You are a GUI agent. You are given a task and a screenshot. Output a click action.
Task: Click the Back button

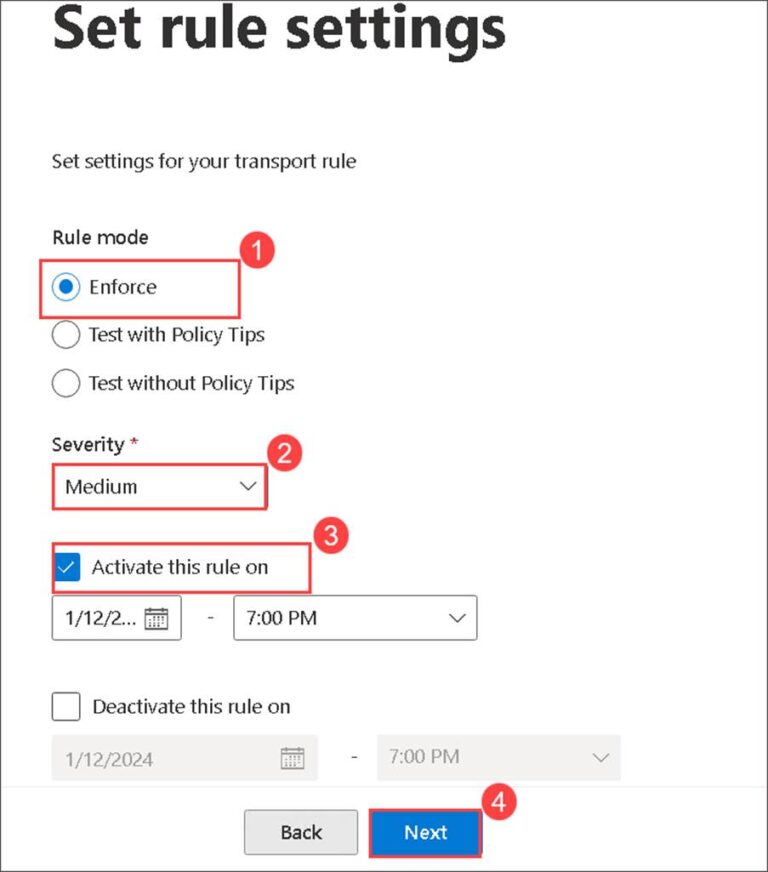pos(300,832)
